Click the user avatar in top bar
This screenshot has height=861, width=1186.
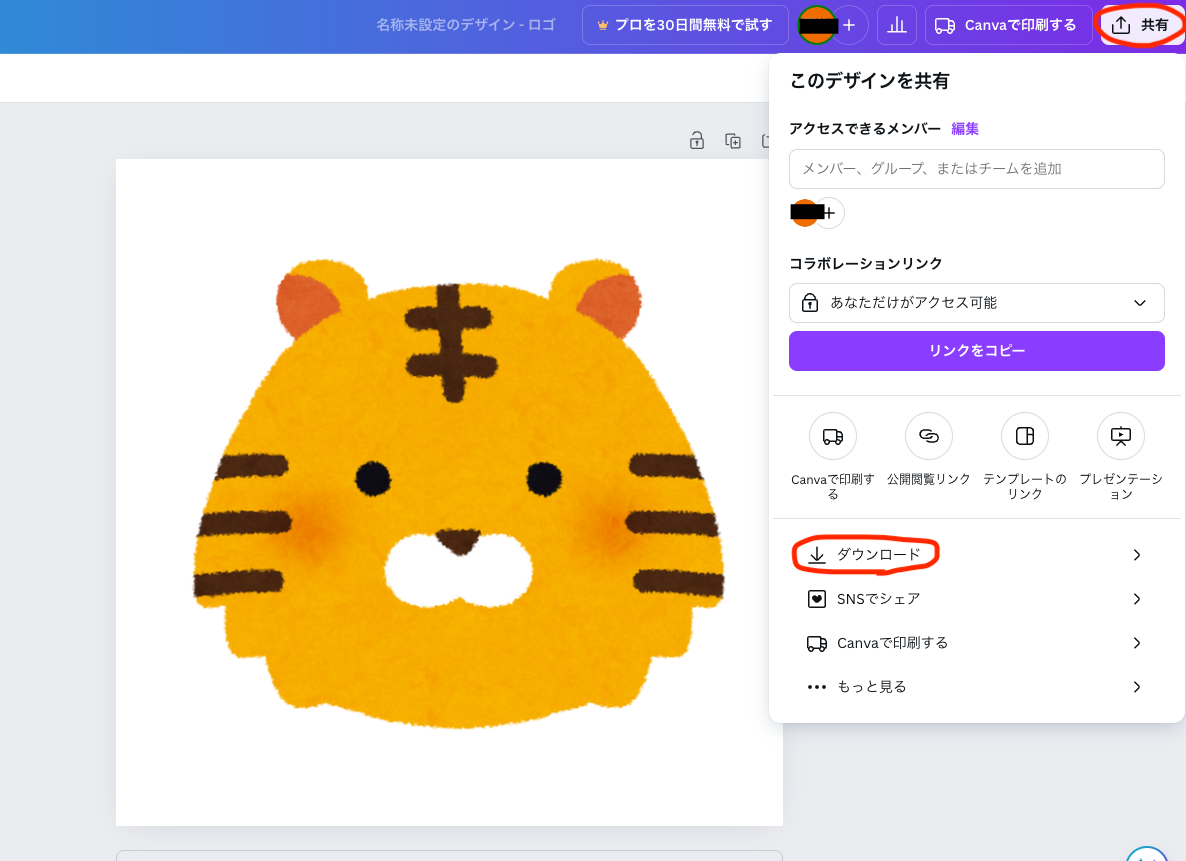pyautogui.click(x=817, y=25)
